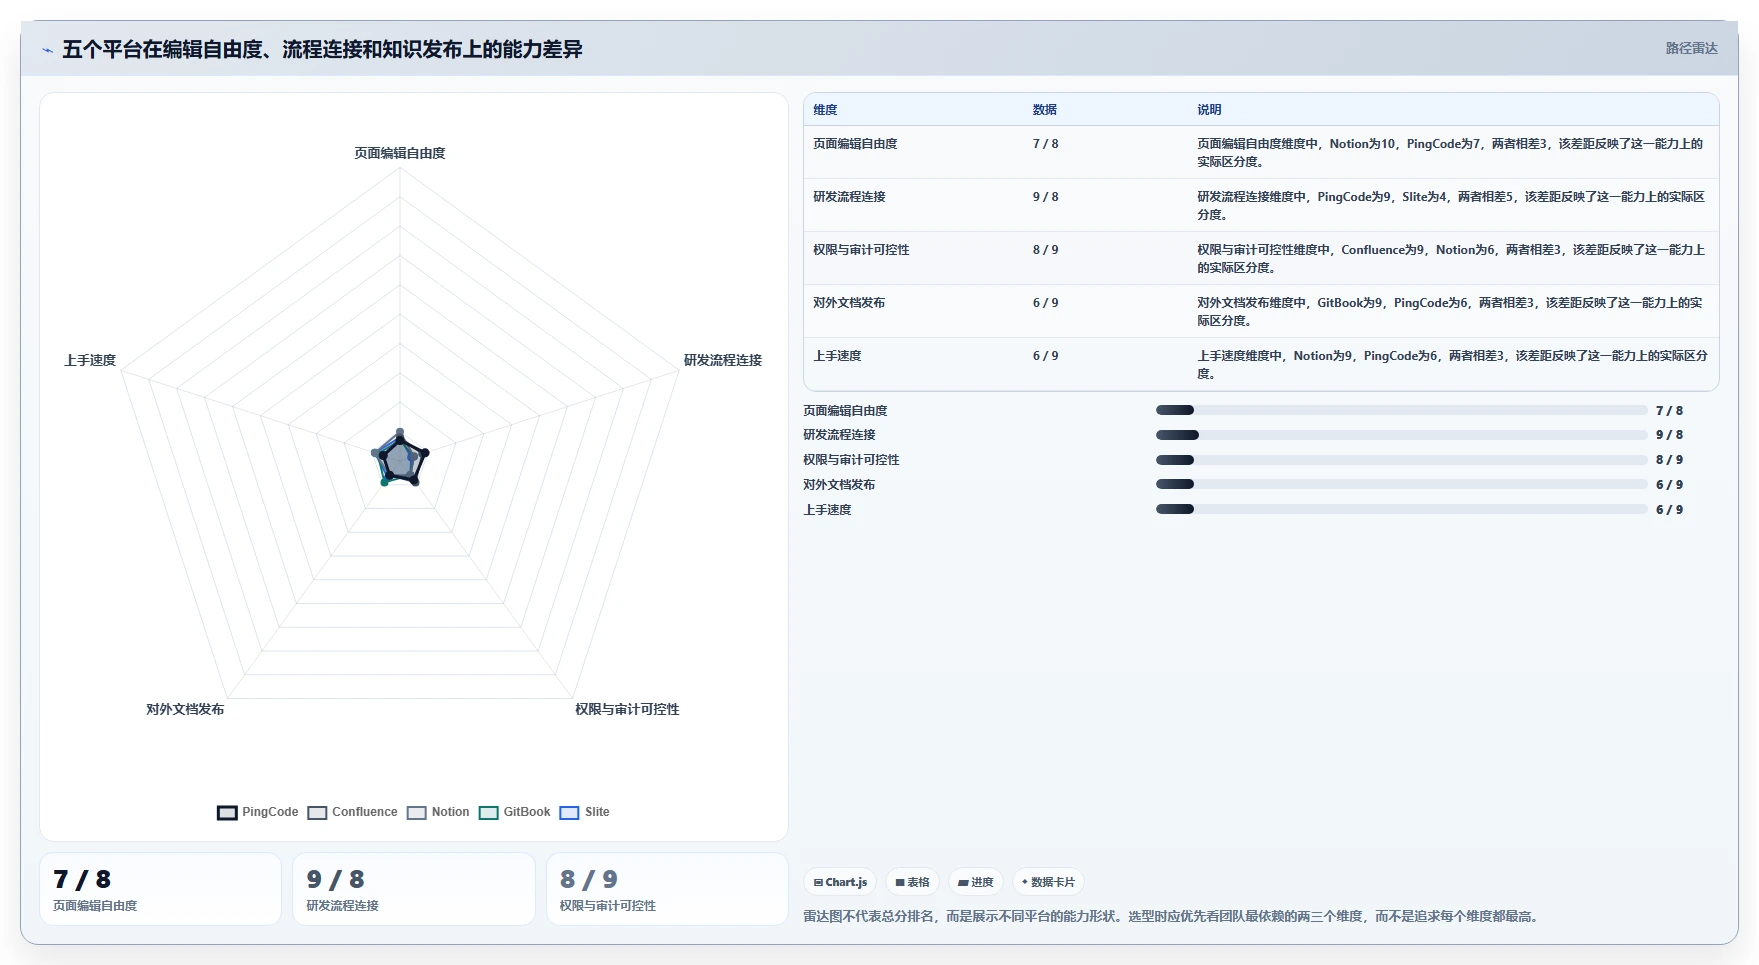Click the 页面编辑自由度 progress bar
Viewport: 1759px width, 965px height.
pyautogui.click(x=1401, y=410)
